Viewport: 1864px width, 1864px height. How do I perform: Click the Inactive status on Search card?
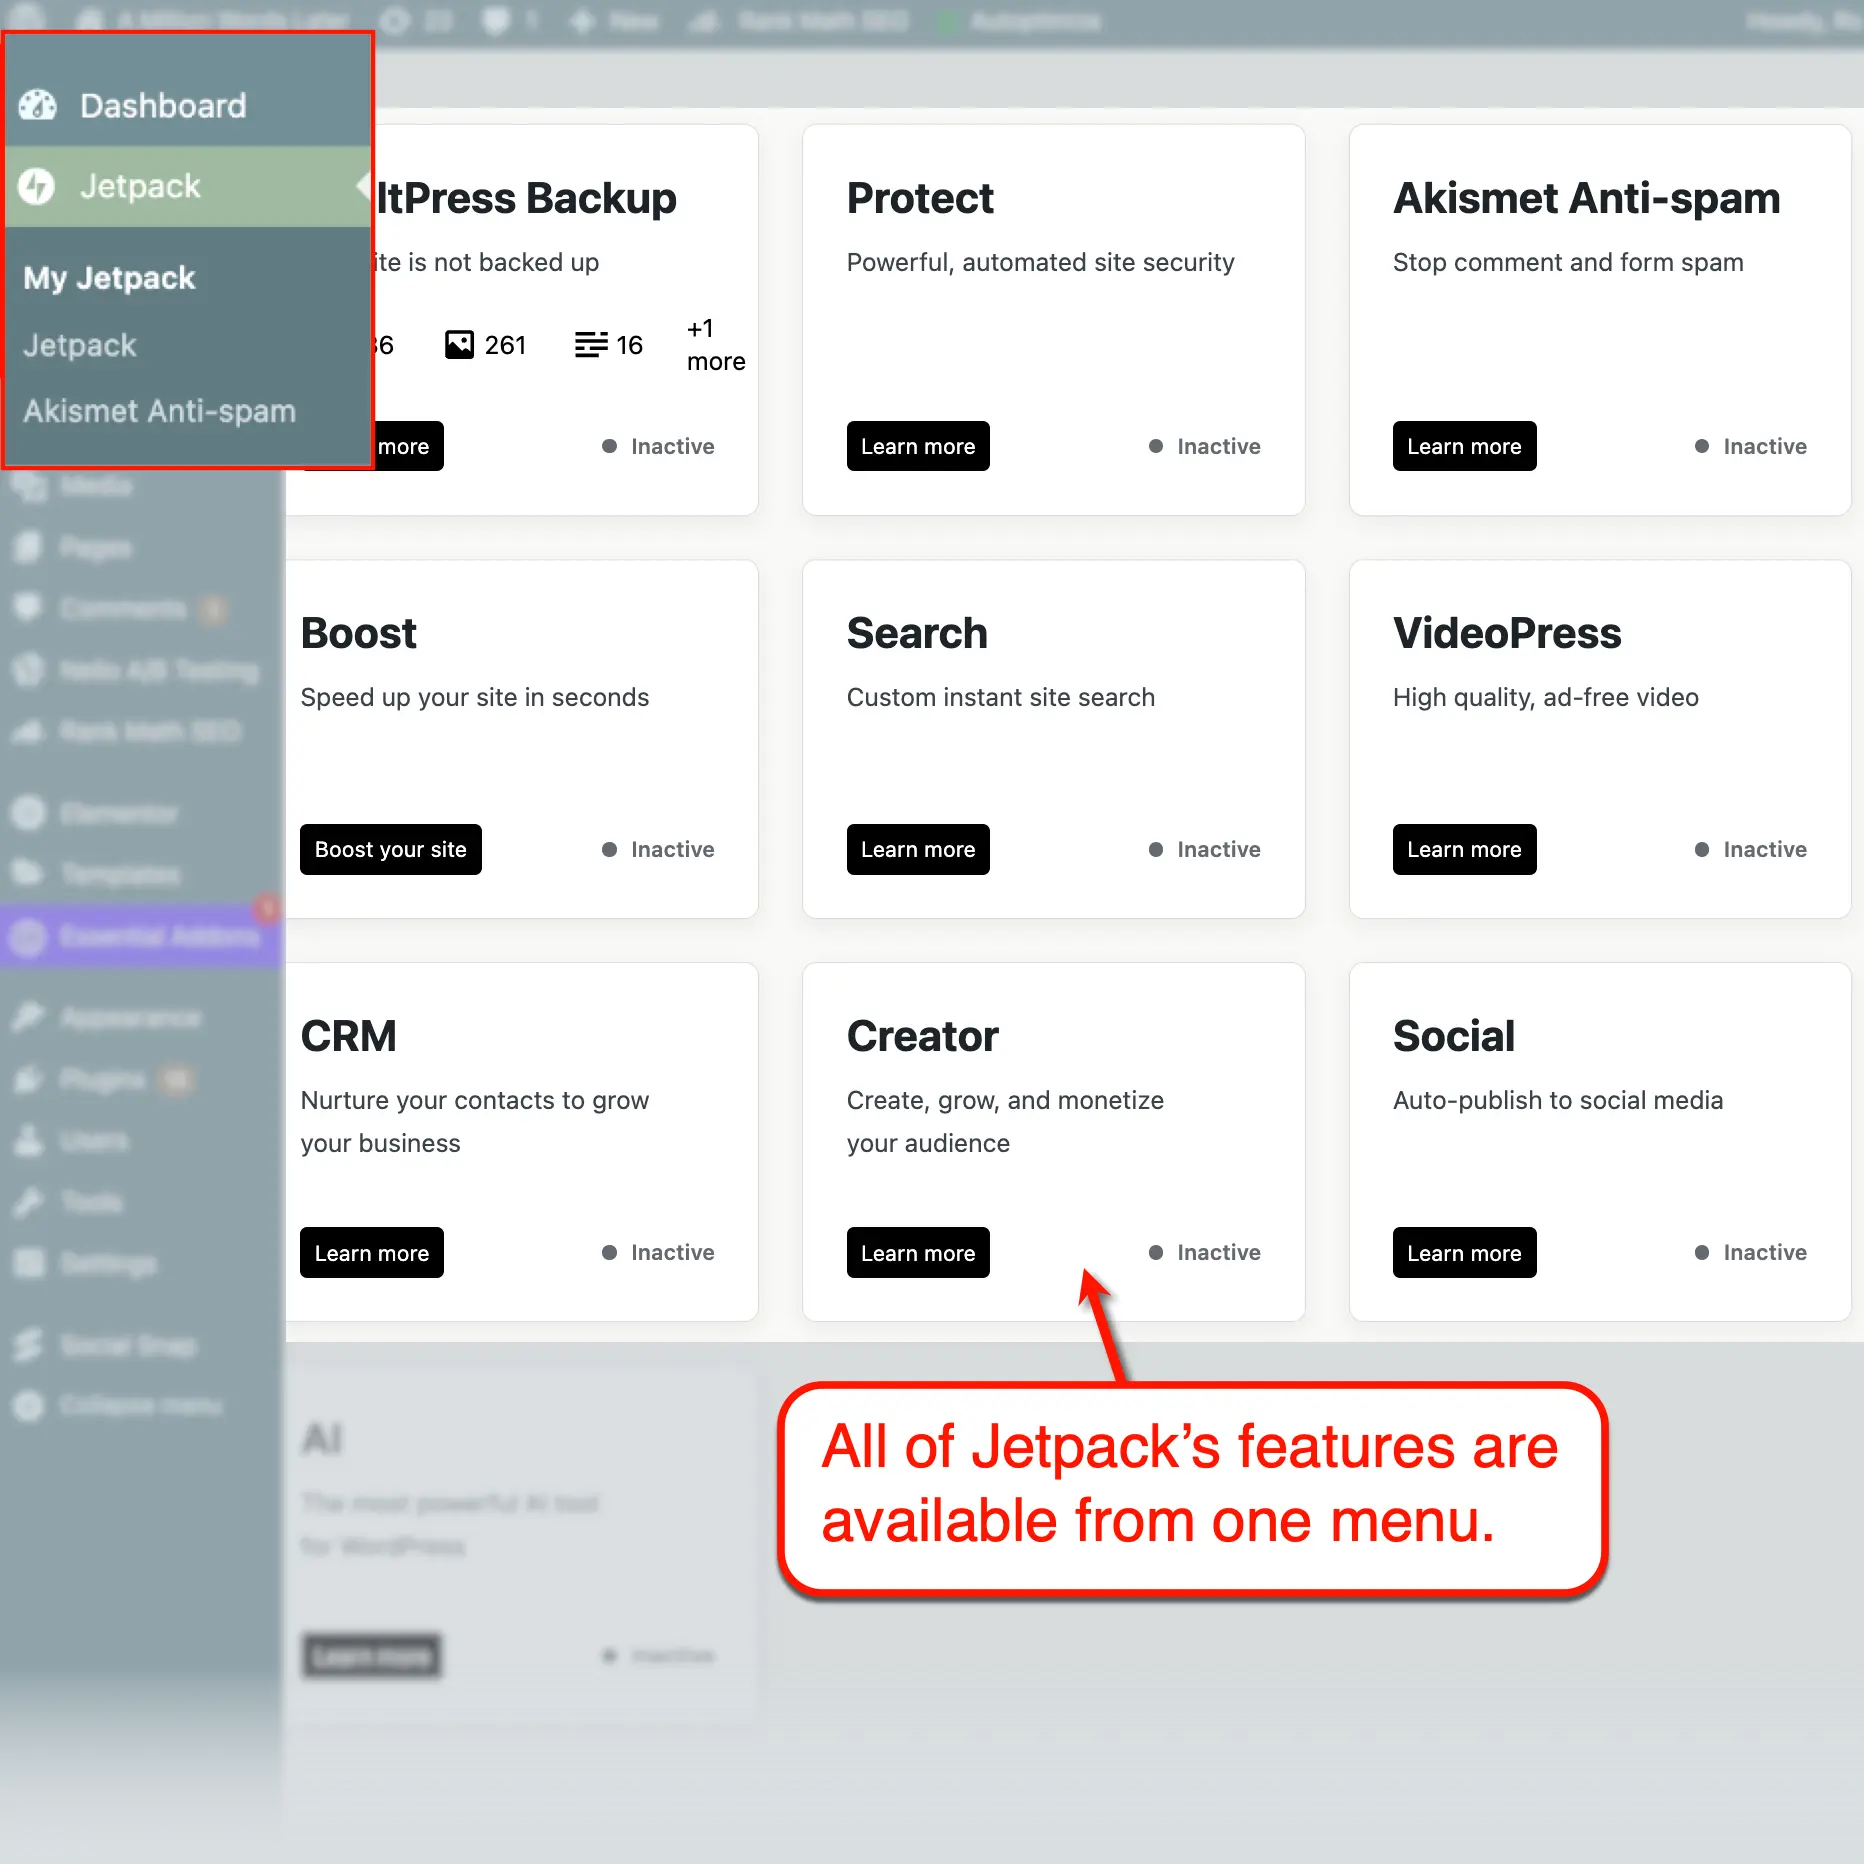1205,849
